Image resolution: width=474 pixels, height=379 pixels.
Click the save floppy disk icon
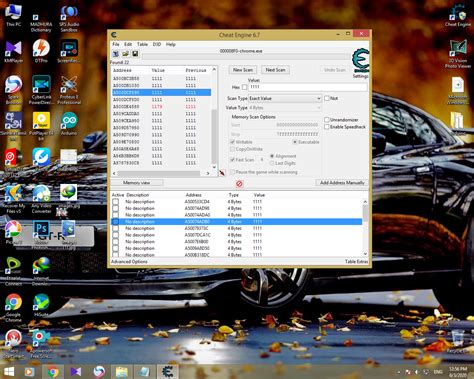tap(135, 54)
